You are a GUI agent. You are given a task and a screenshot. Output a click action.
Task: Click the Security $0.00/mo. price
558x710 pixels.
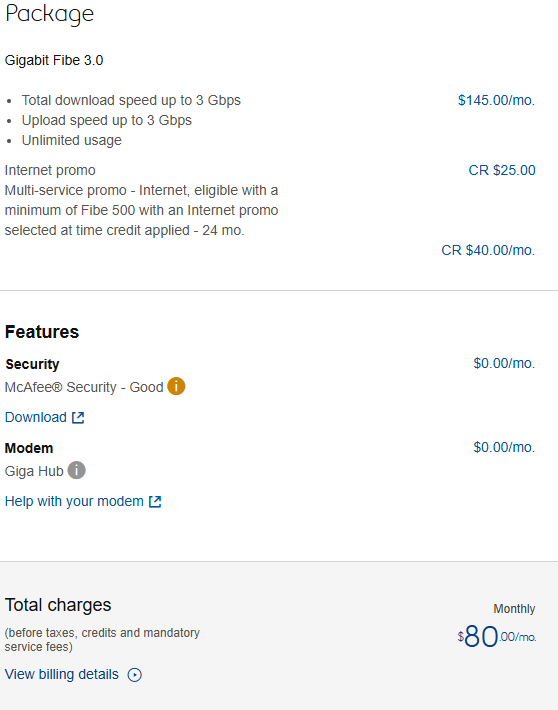(x=504, y=363)
